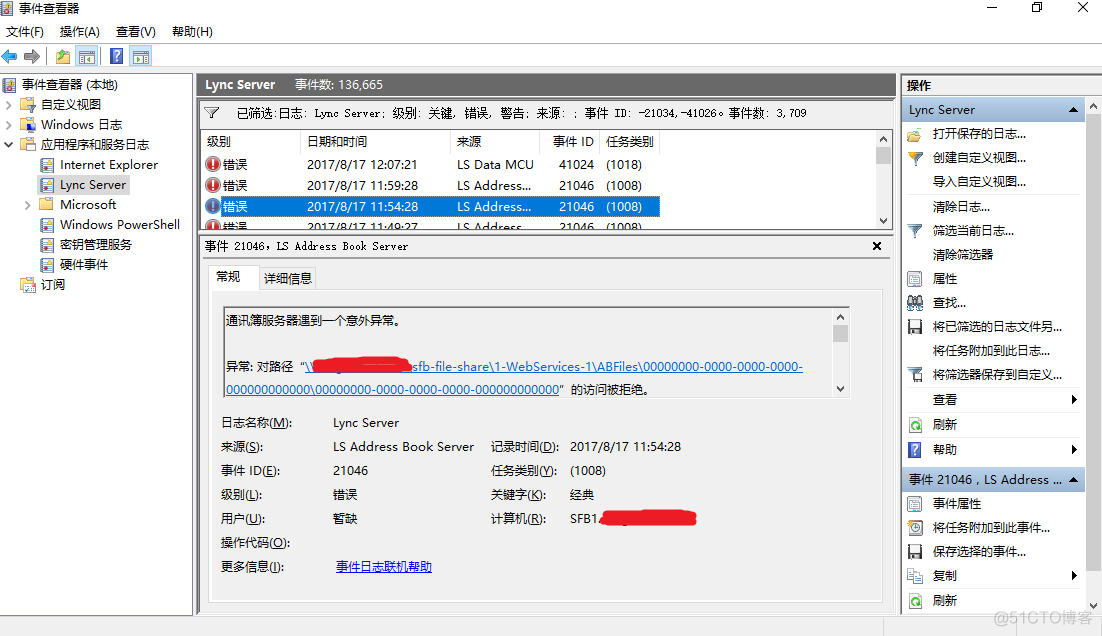Click the up-one-level folder toolbar icon
The height and width of the screenshot is (636, 1102).
63,56
